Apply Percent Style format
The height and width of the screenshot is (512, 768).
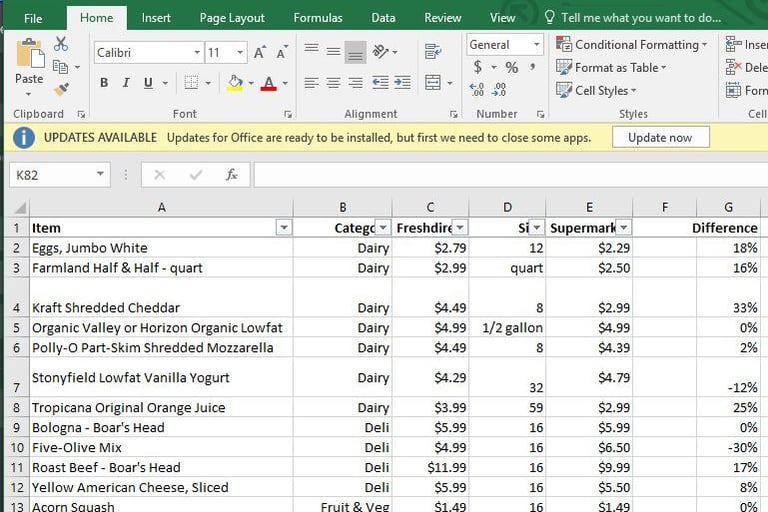[512, 68]
